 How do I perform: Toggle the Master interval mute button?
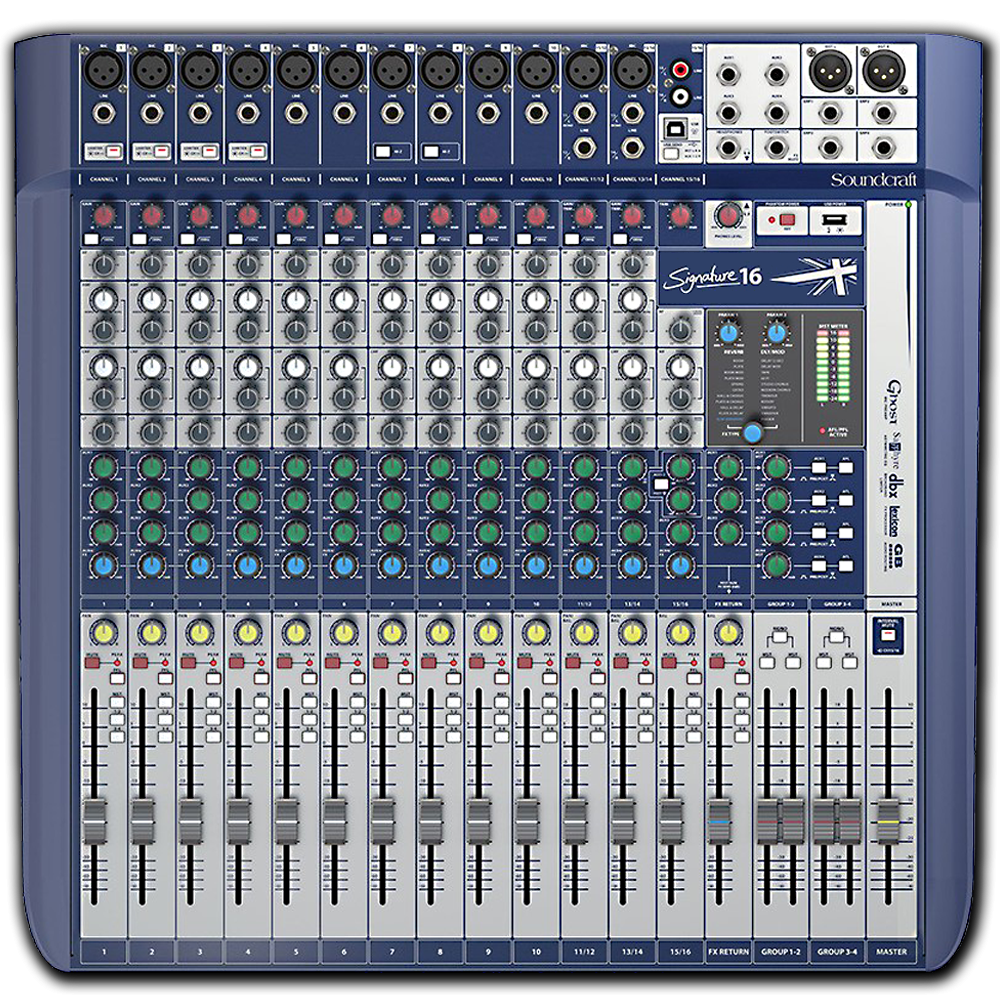888,635
